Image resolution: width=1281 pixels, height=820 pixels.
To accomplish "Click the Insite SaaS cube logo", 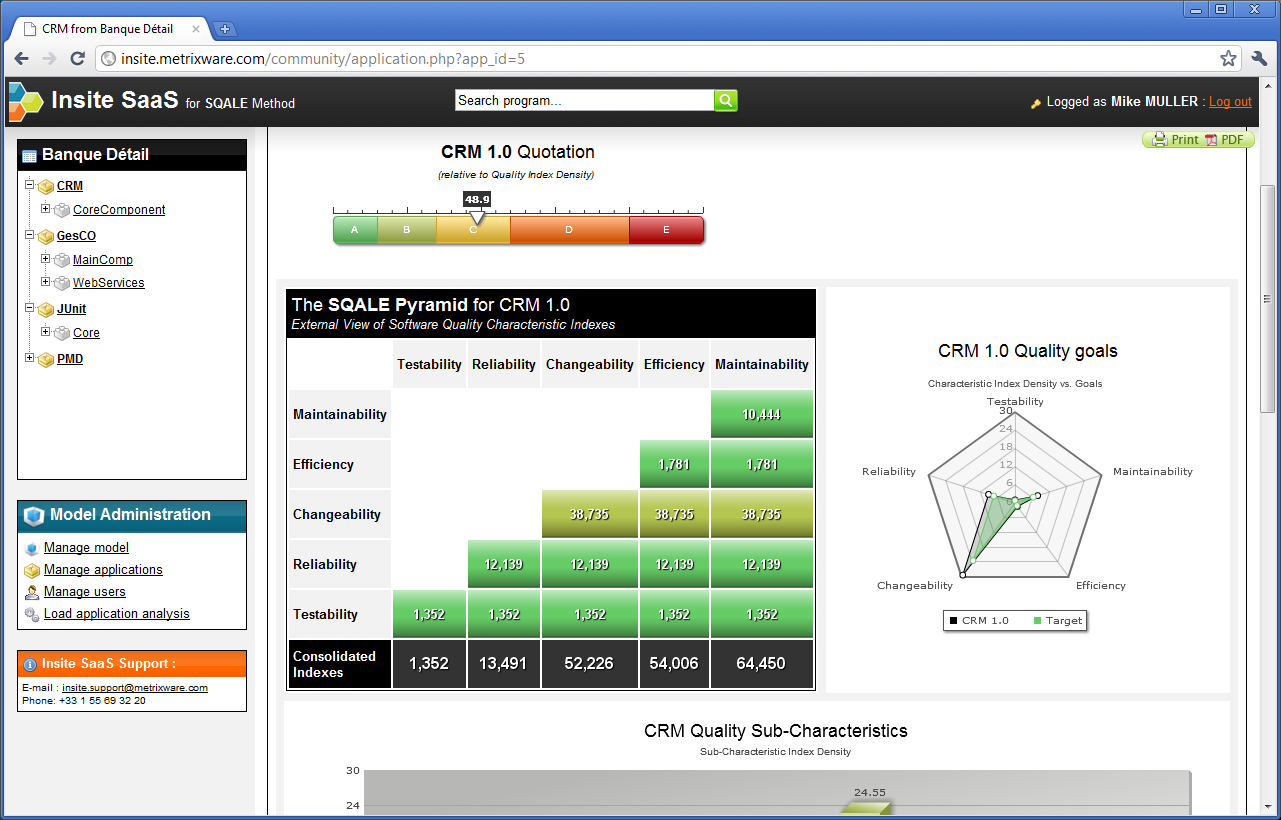I will (x=26, y=101).
